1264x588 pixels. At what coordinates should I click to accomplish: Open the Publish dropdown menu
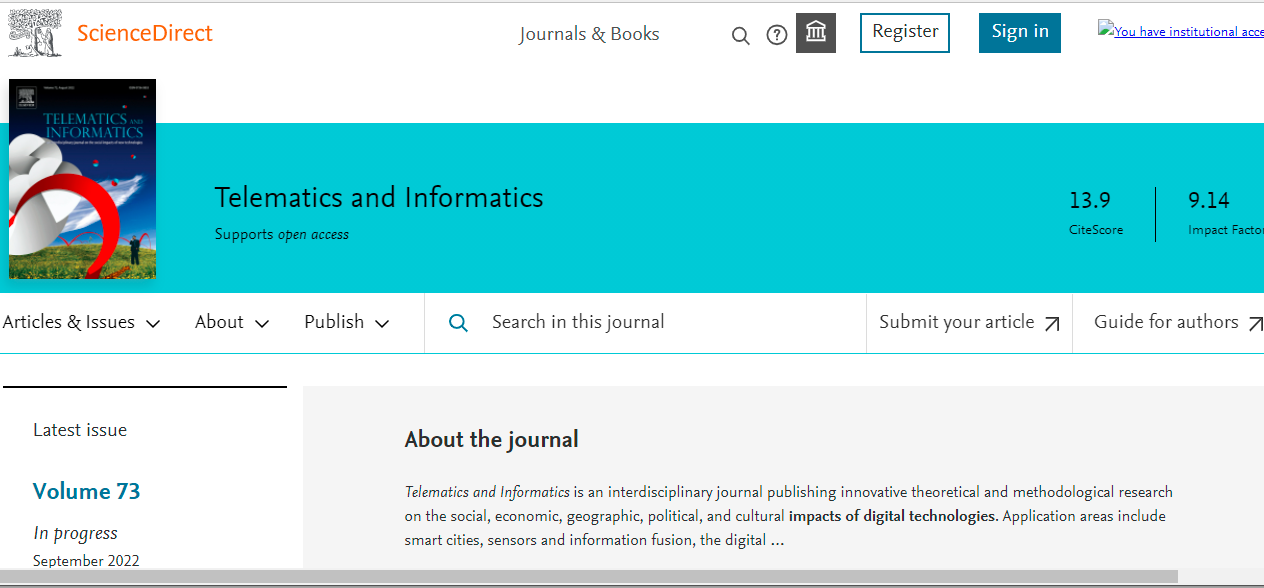click(346, 322)
